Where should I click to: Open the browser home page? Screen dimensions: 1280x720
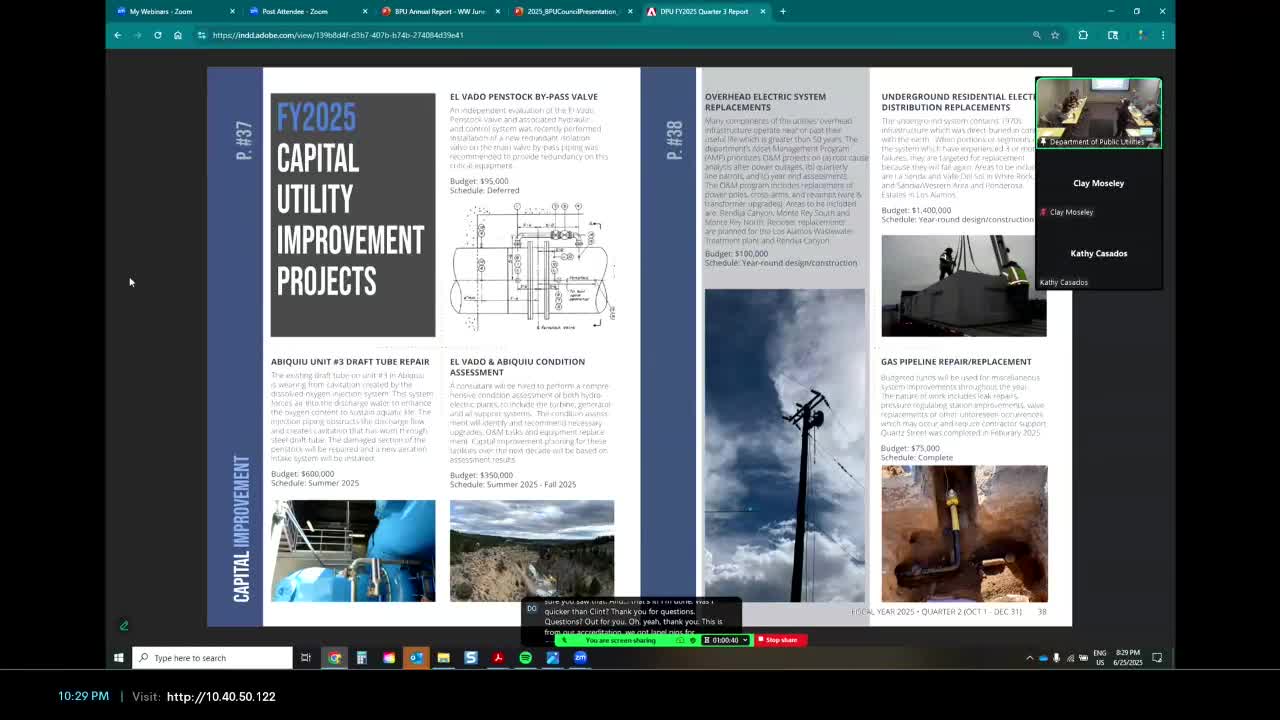[x=177, y=35]
